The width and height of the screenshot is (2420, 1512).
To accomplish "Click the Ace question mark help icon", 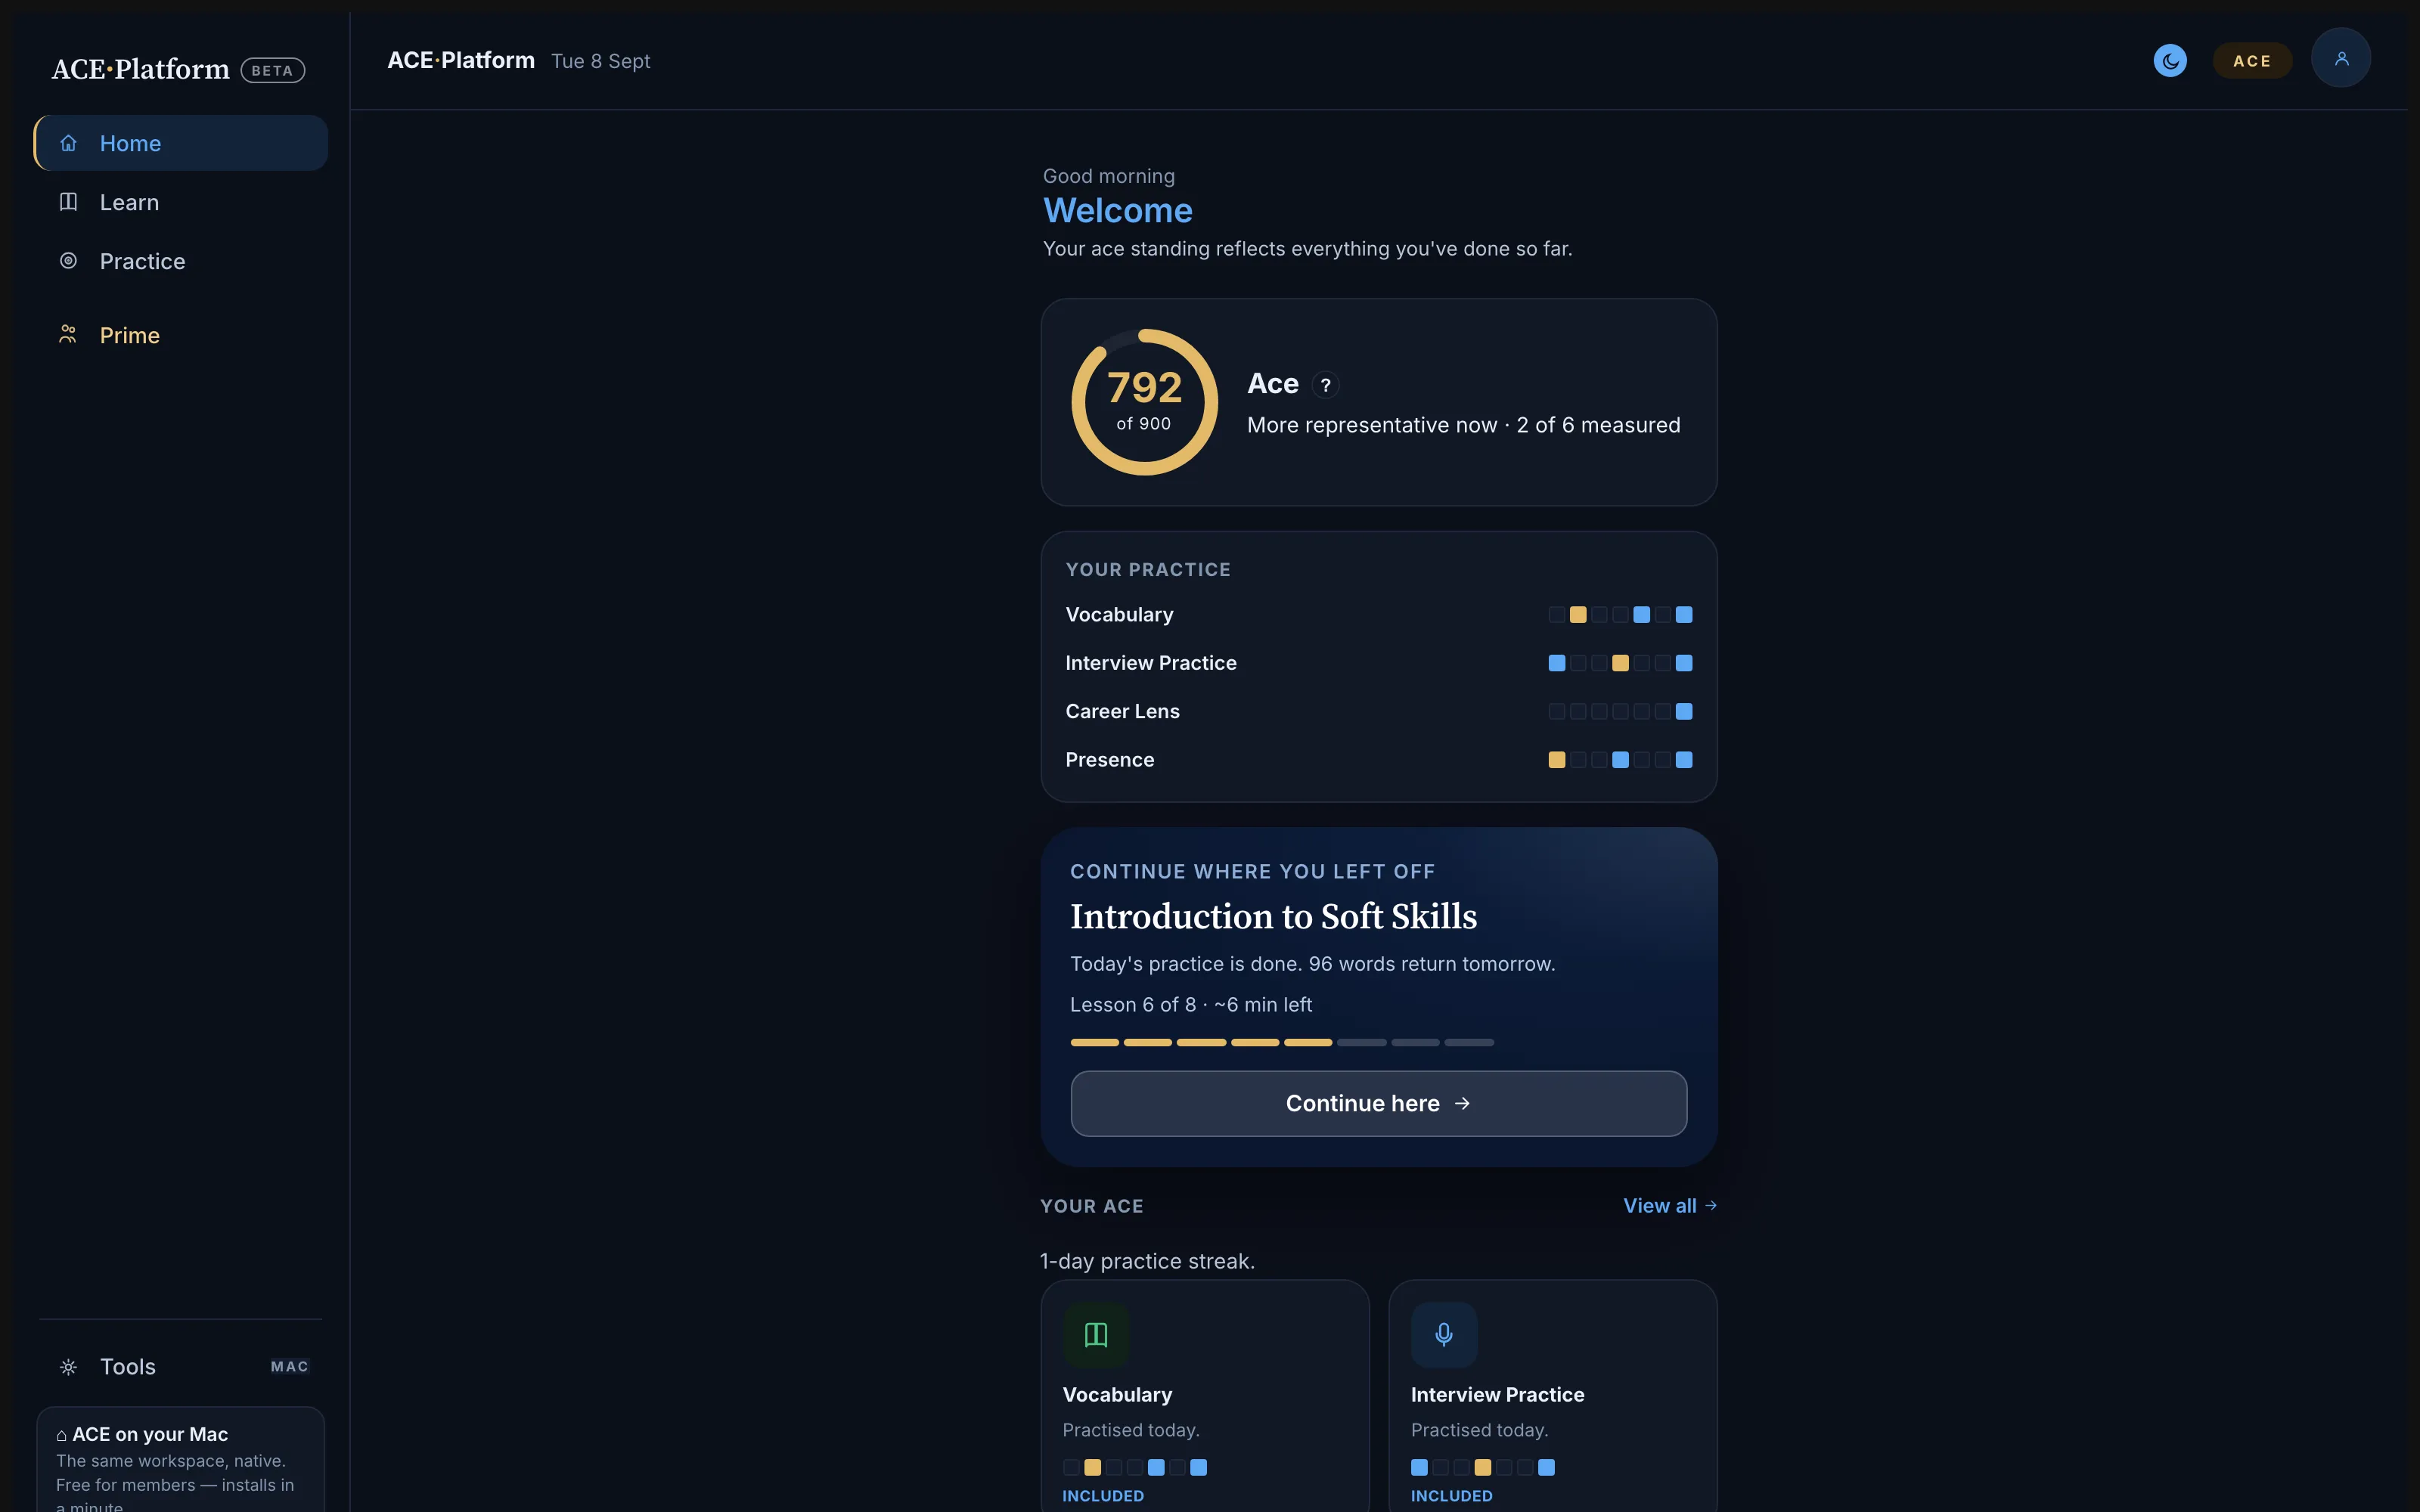I will [x=1325, y=385].
